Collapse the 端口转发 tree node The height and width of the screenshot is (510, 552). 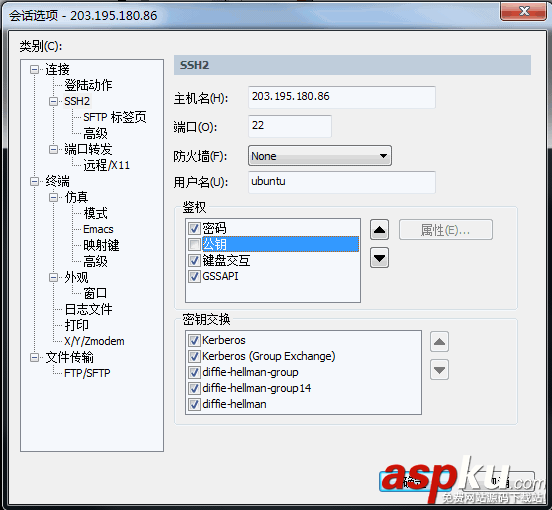coord(53,149)
